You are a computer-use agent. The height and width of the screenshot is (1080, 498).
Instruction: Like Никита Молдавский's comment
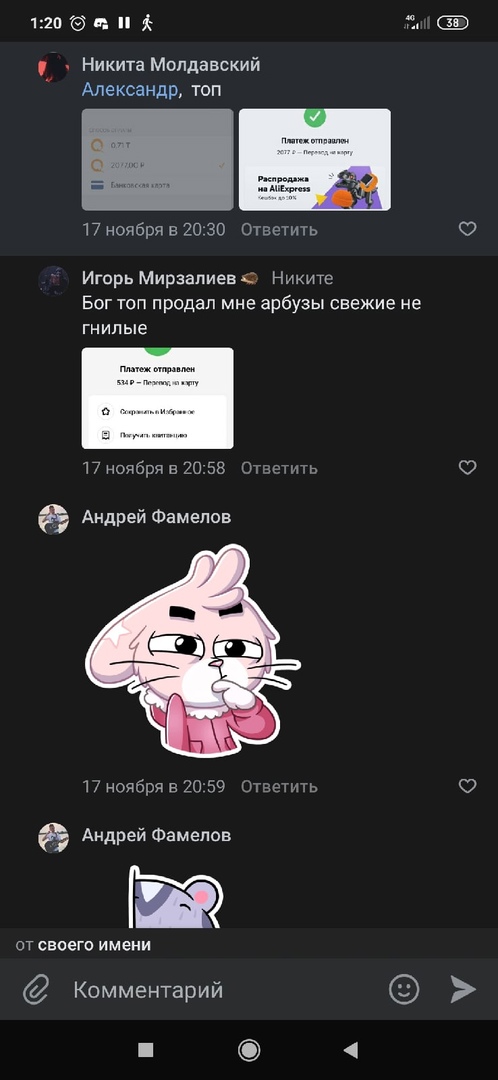pyautogui.click(x=468, y=229)
